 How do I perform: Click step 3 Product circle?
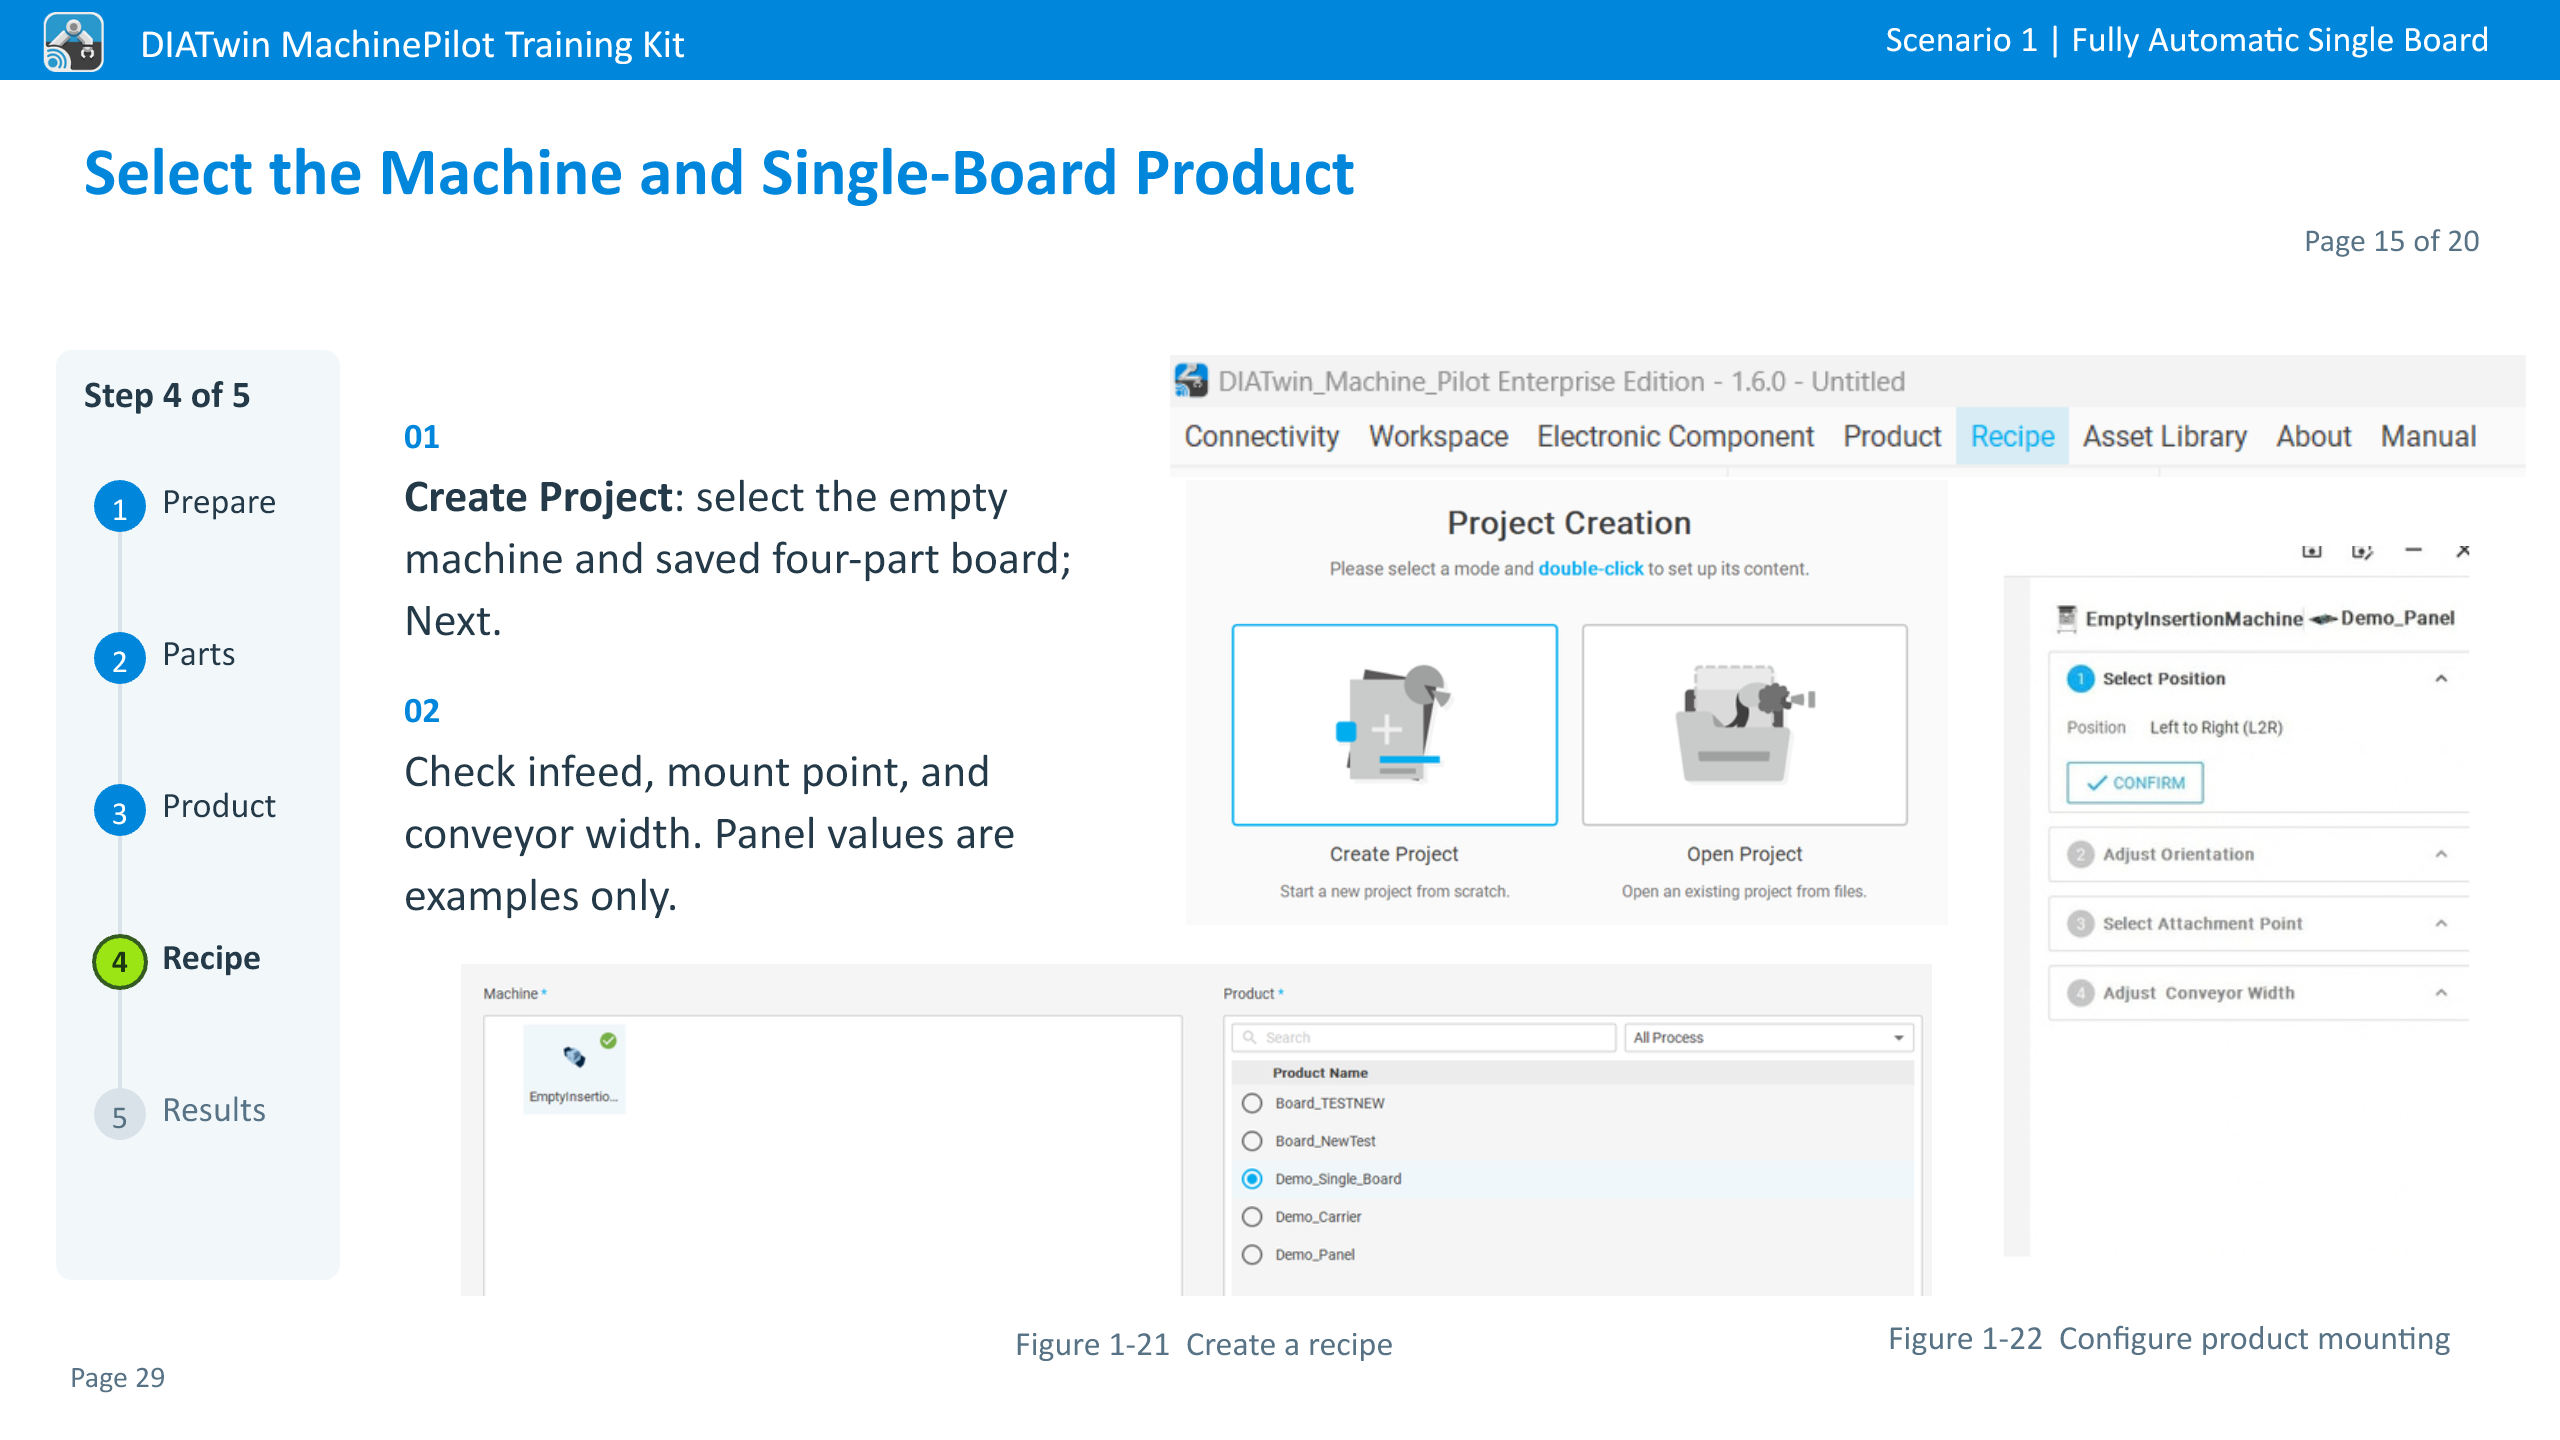tap(120, 810)
